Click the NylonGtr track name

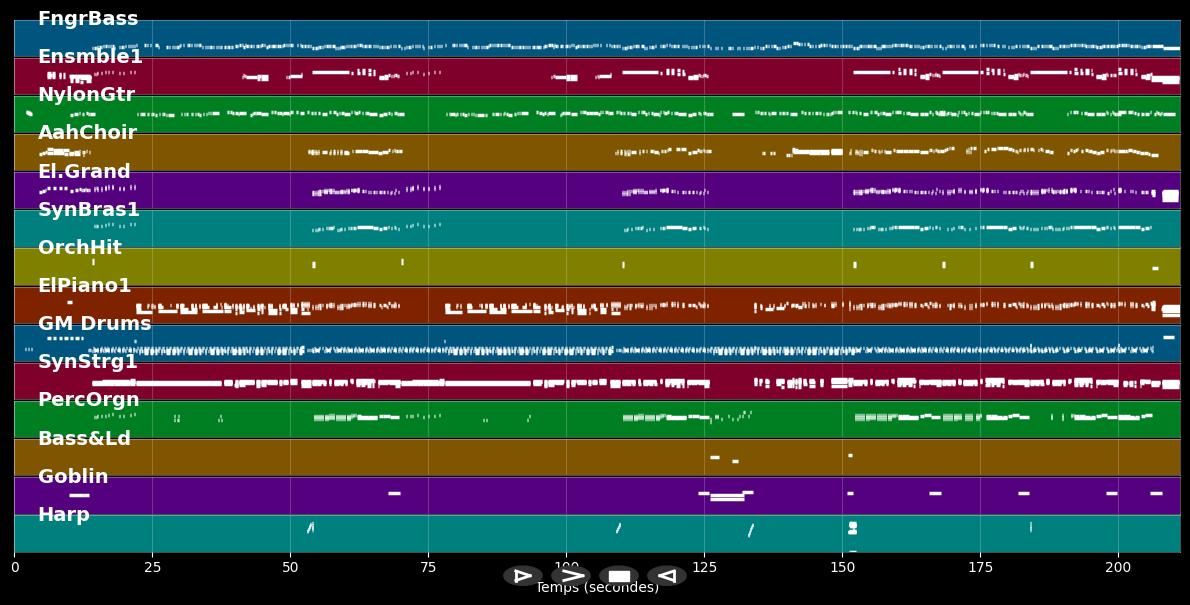point(86,95)
